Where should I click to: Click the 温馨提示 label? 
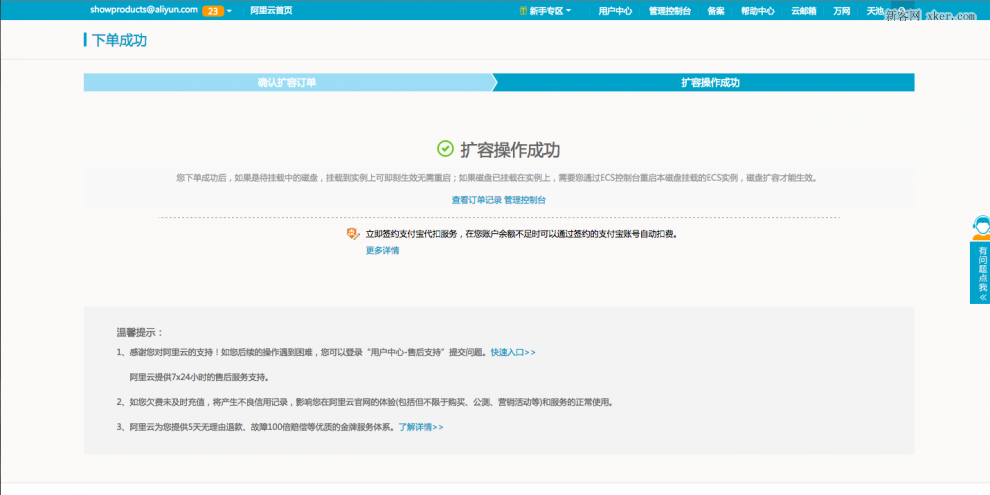[x=140, y=332]
